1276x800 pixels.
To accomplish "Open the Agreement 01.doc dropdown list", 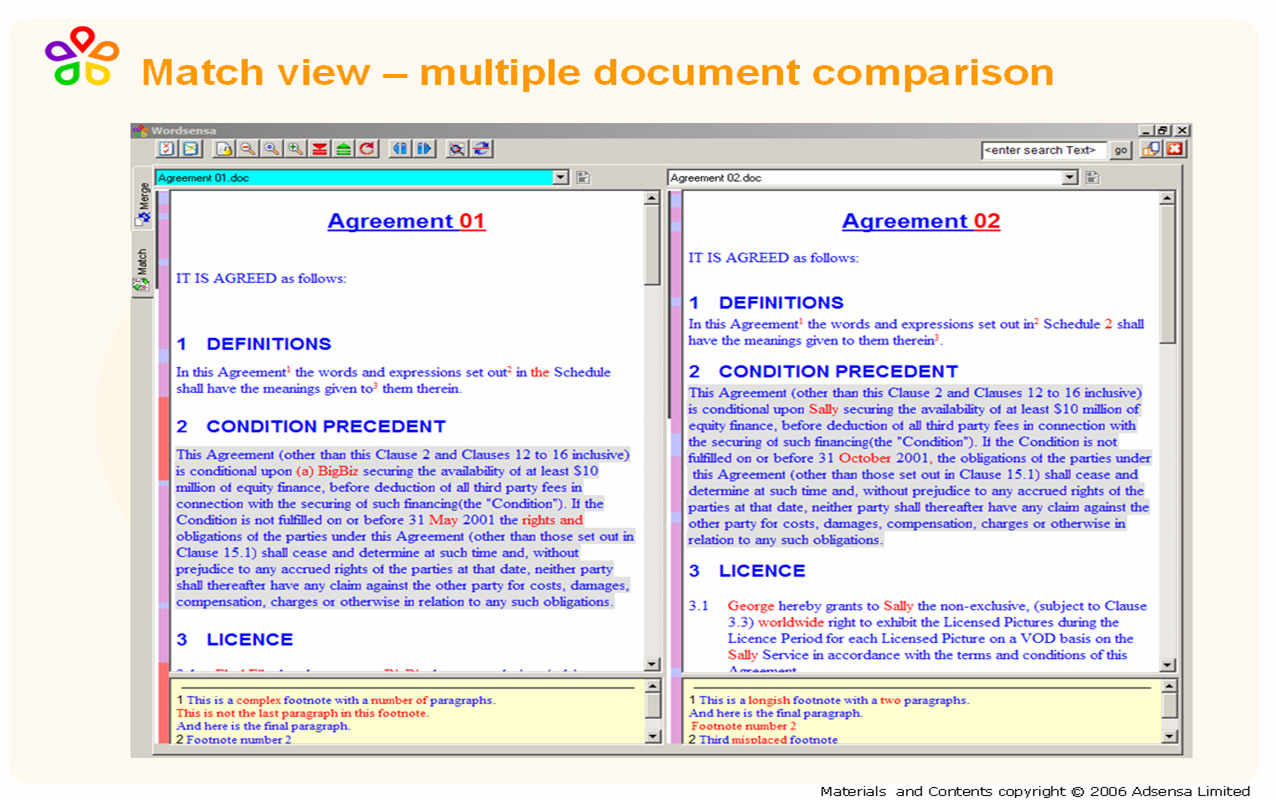I will coord(560,178).
